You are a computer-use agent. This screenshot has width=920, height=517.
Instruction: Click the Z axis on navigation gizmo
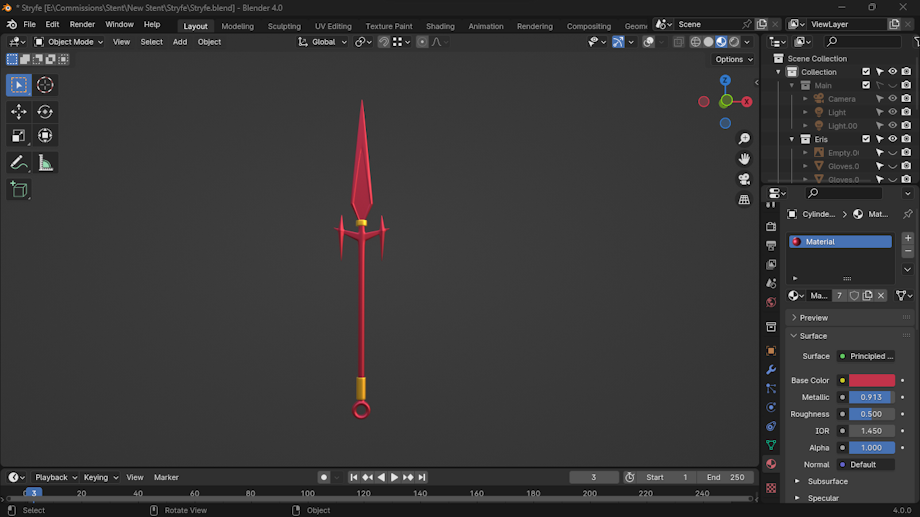pyautogui.click(x=725, y=80)
